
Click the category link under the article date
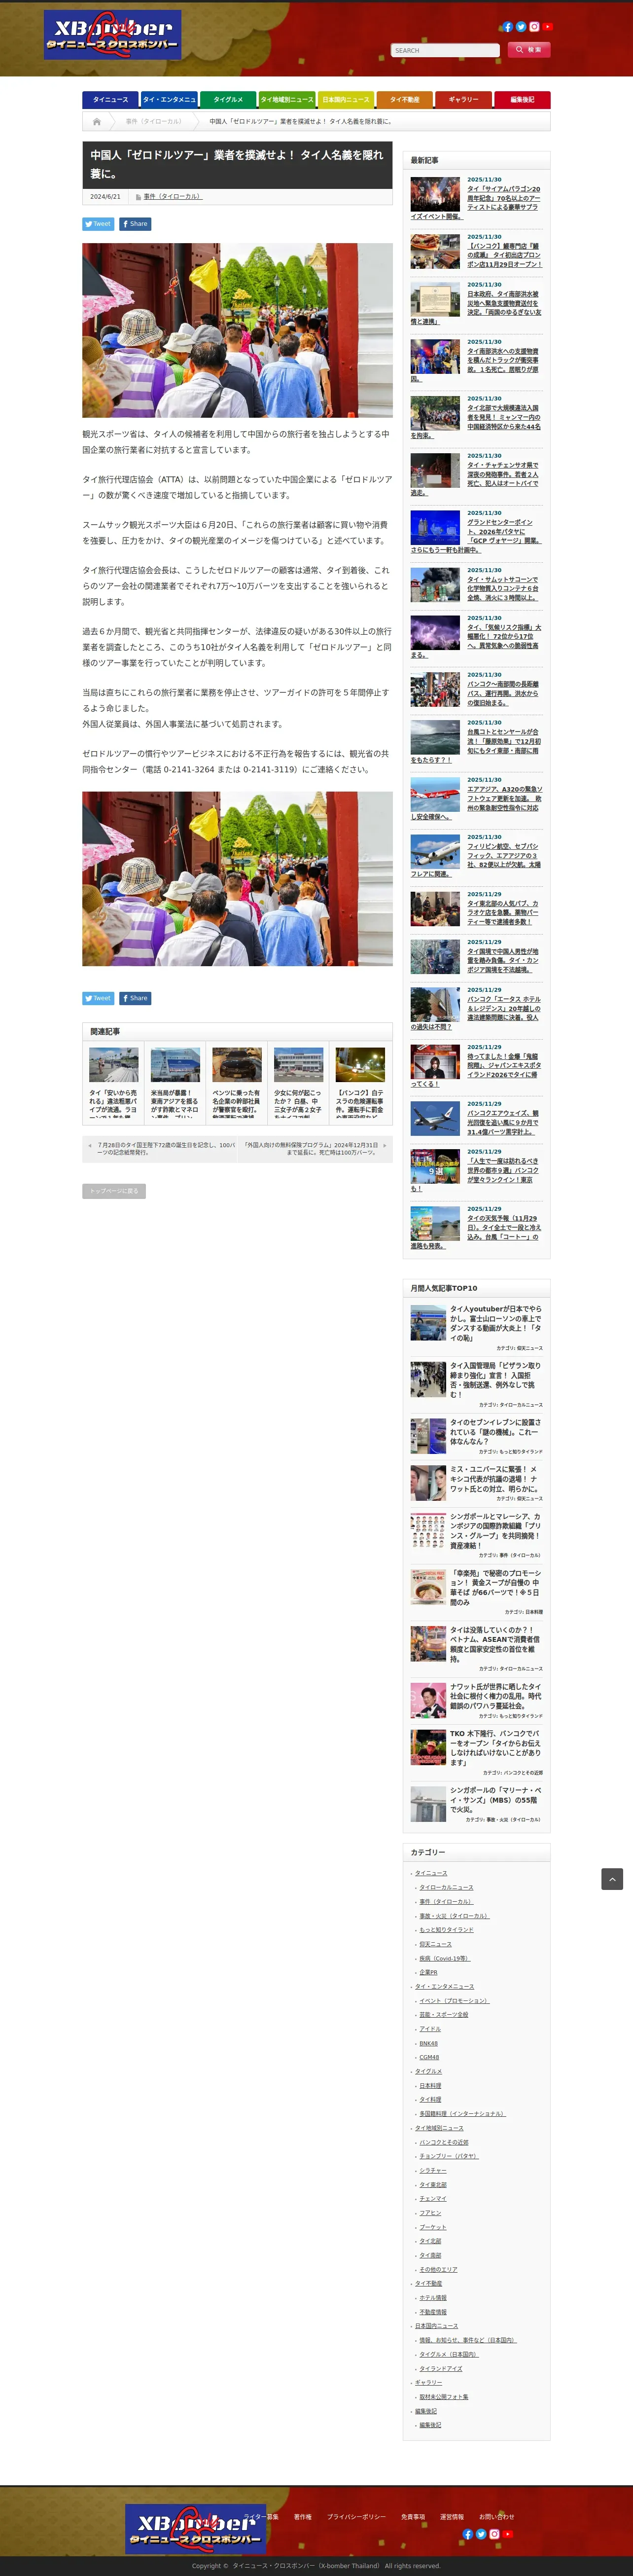[x=172, y=196]
